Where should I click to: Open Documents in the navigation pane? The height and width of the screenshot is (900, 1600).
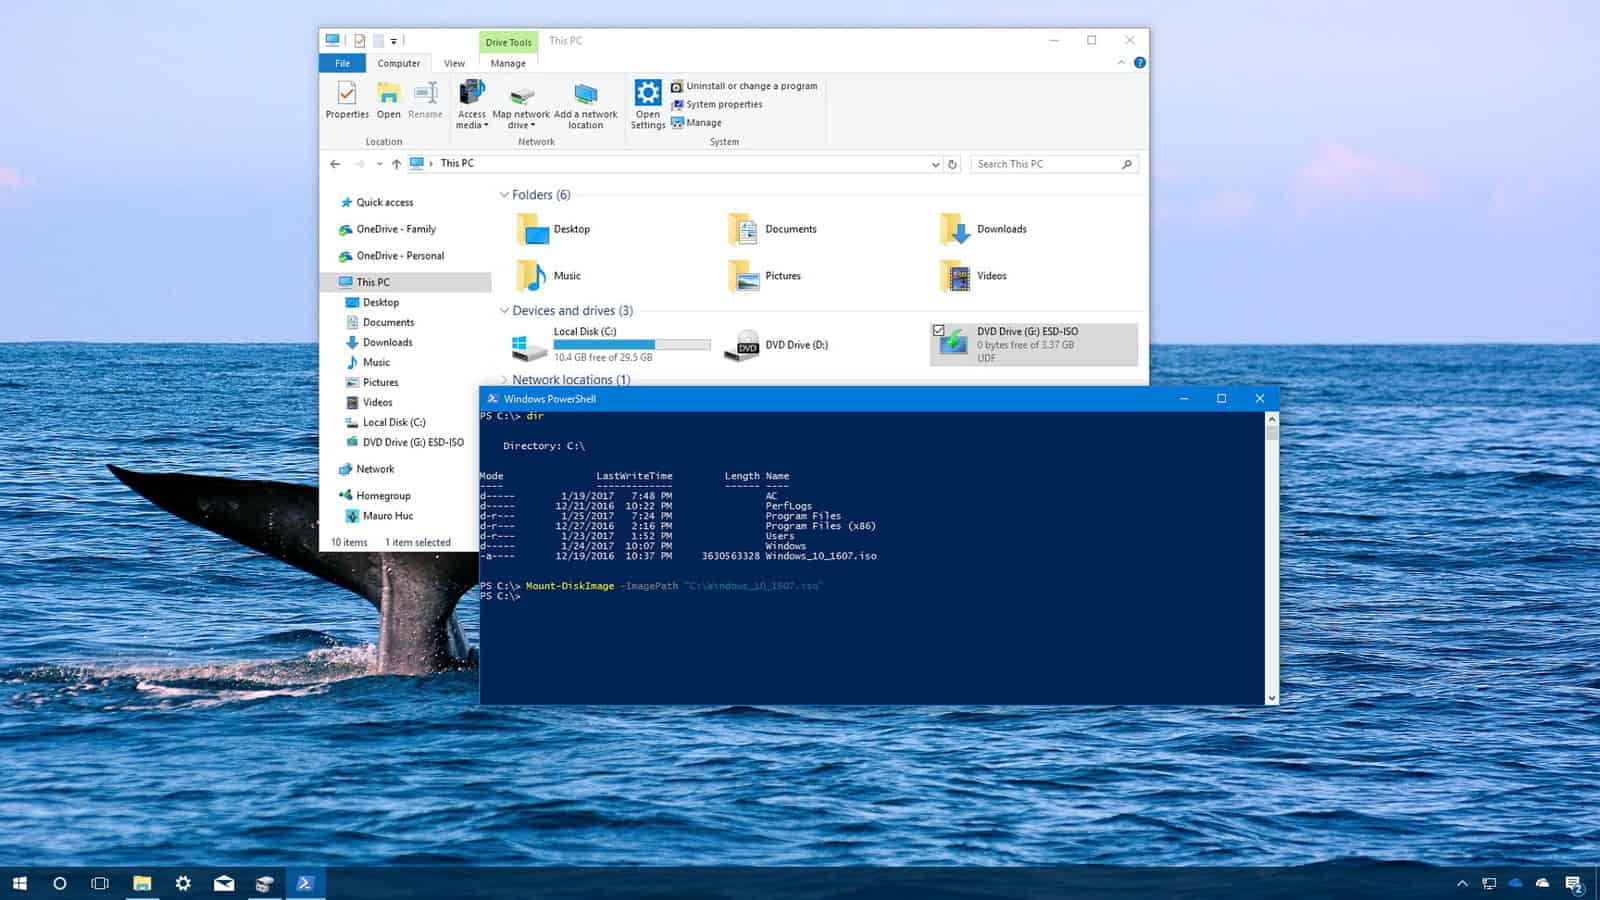379,322
